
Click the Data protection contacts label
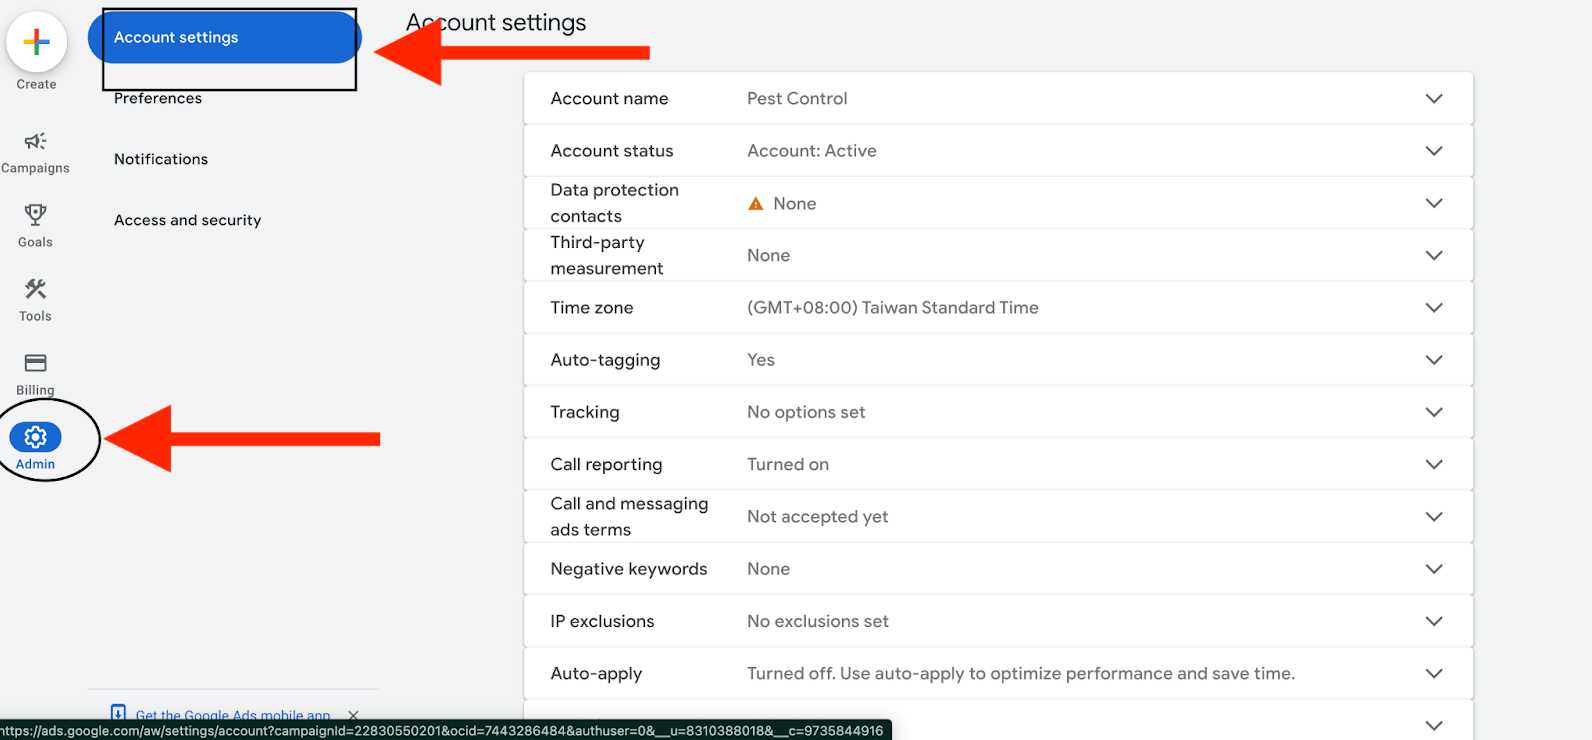[x=614, y=203]
